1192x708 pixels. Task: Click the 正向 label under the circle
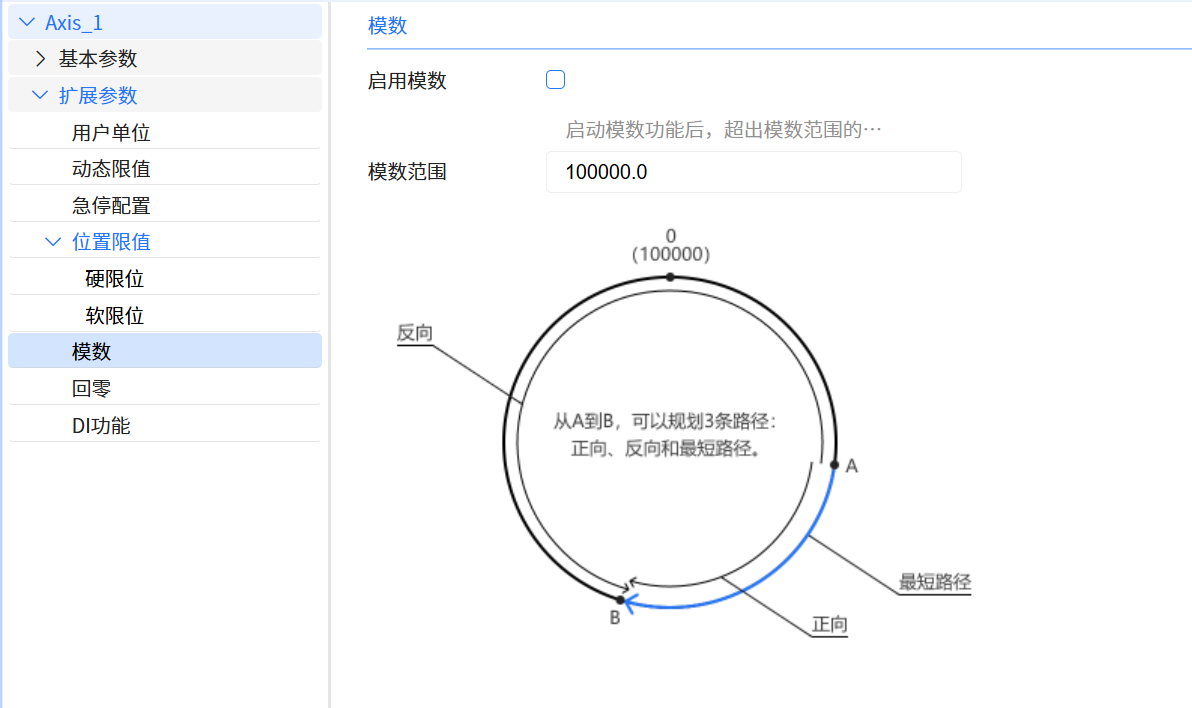(829, 625)
